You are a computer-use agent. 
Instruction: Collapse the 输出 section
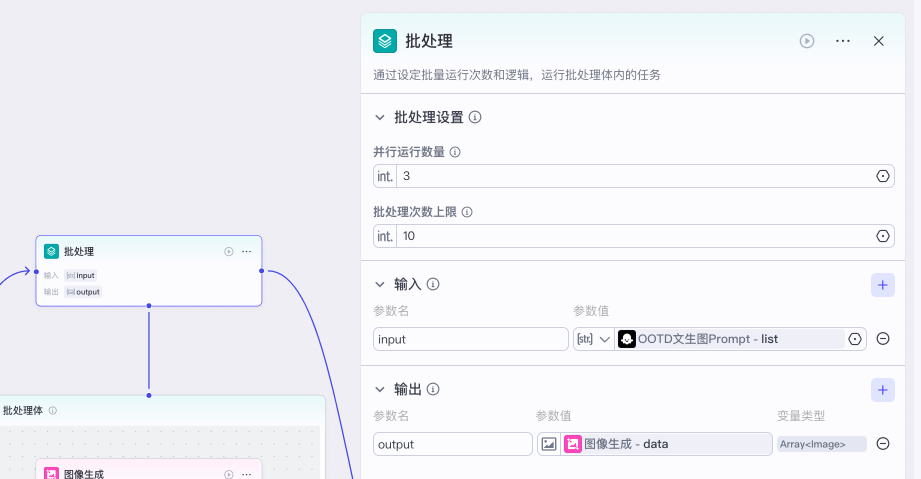[x=380, y=390]
